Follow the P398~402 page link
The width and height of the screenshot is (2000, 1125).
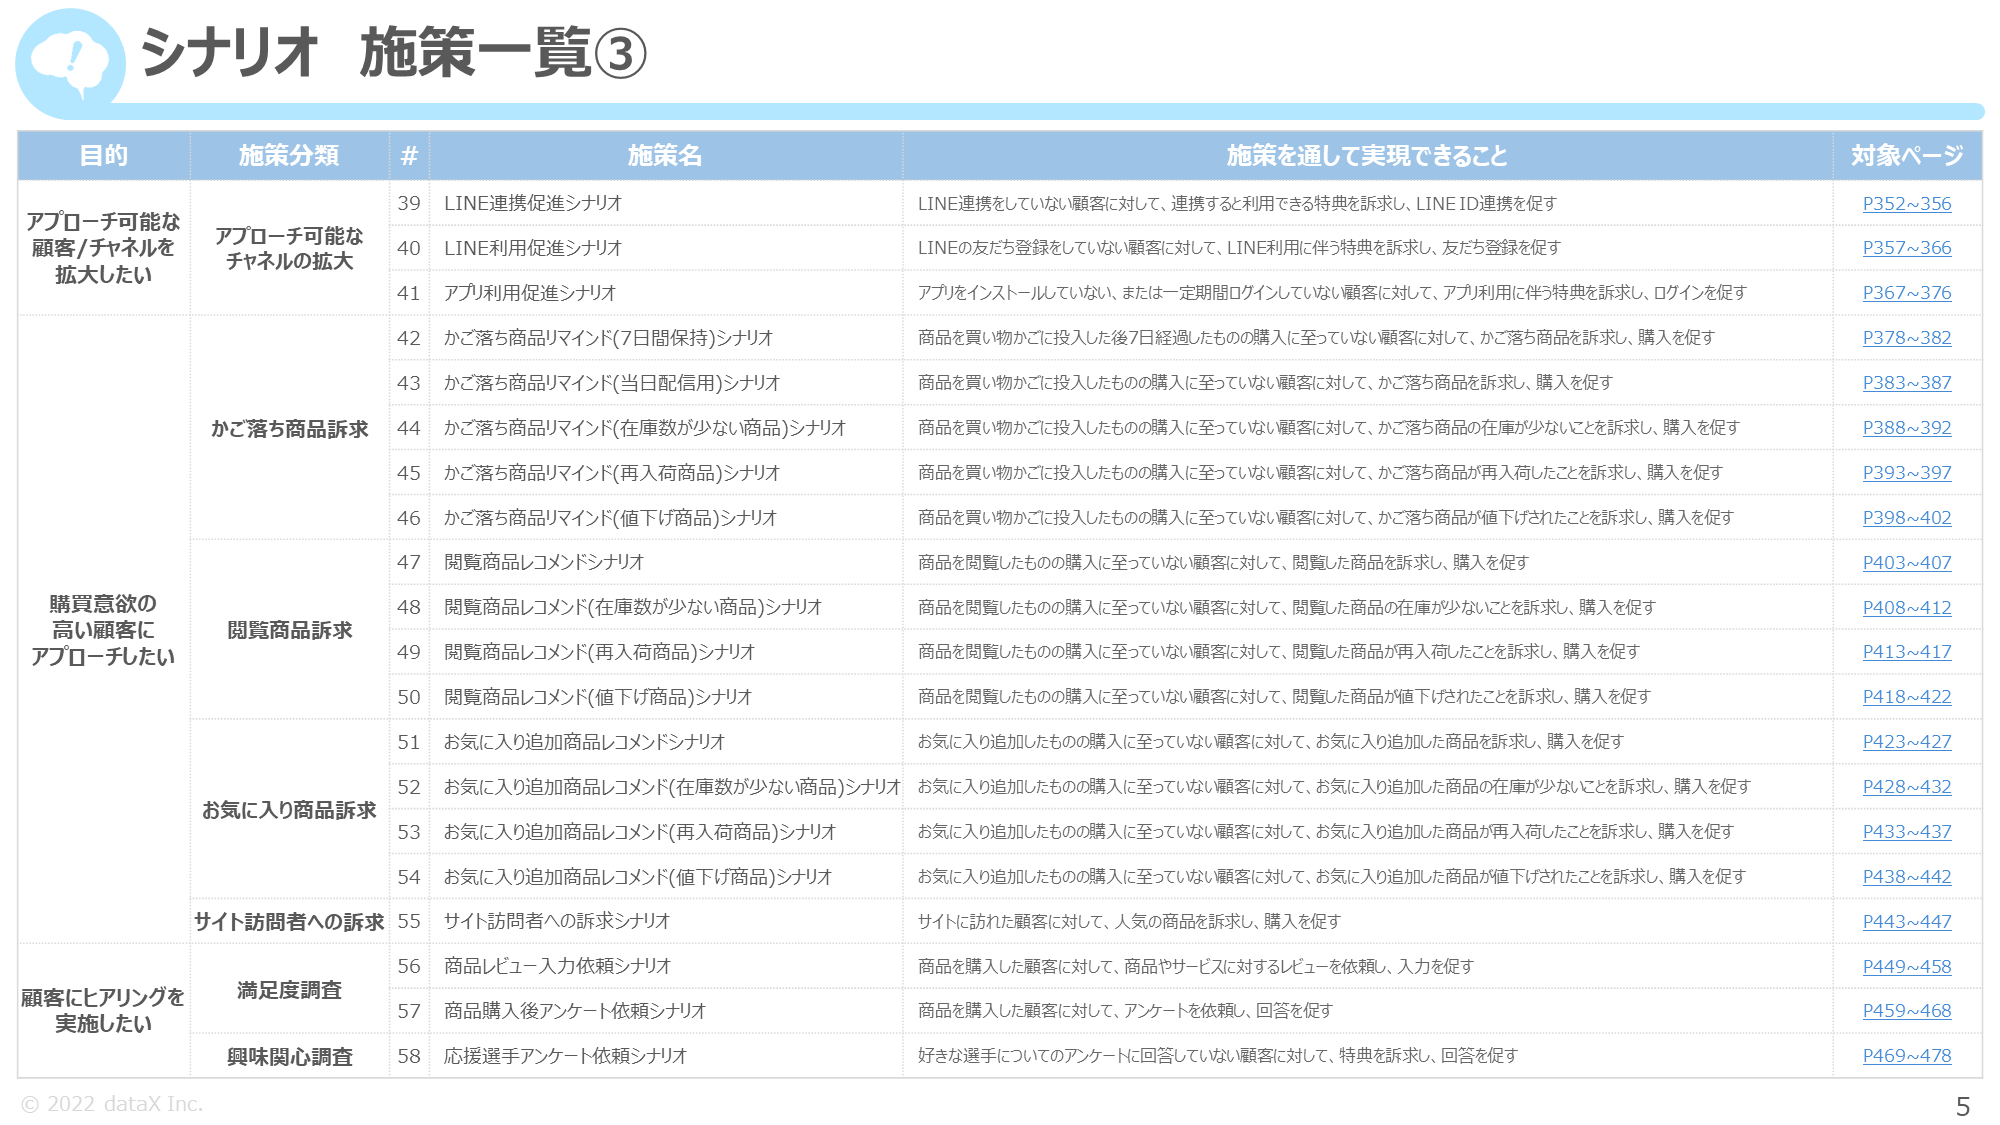(x=1906, y=518)
